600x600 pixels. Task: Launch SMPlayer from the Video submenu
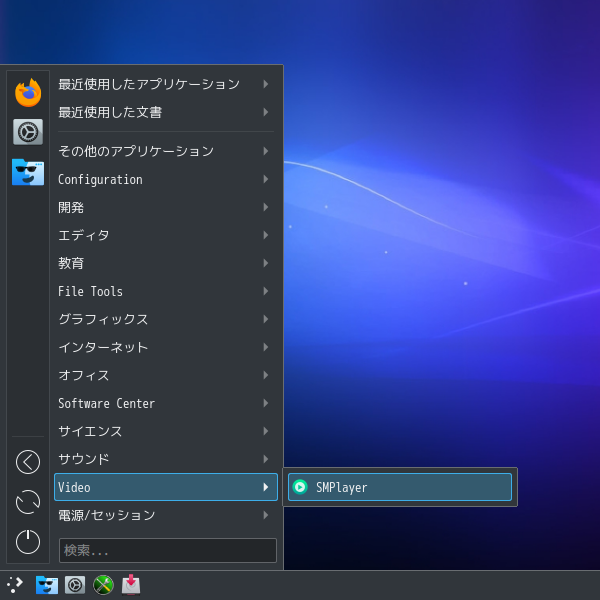400,487
